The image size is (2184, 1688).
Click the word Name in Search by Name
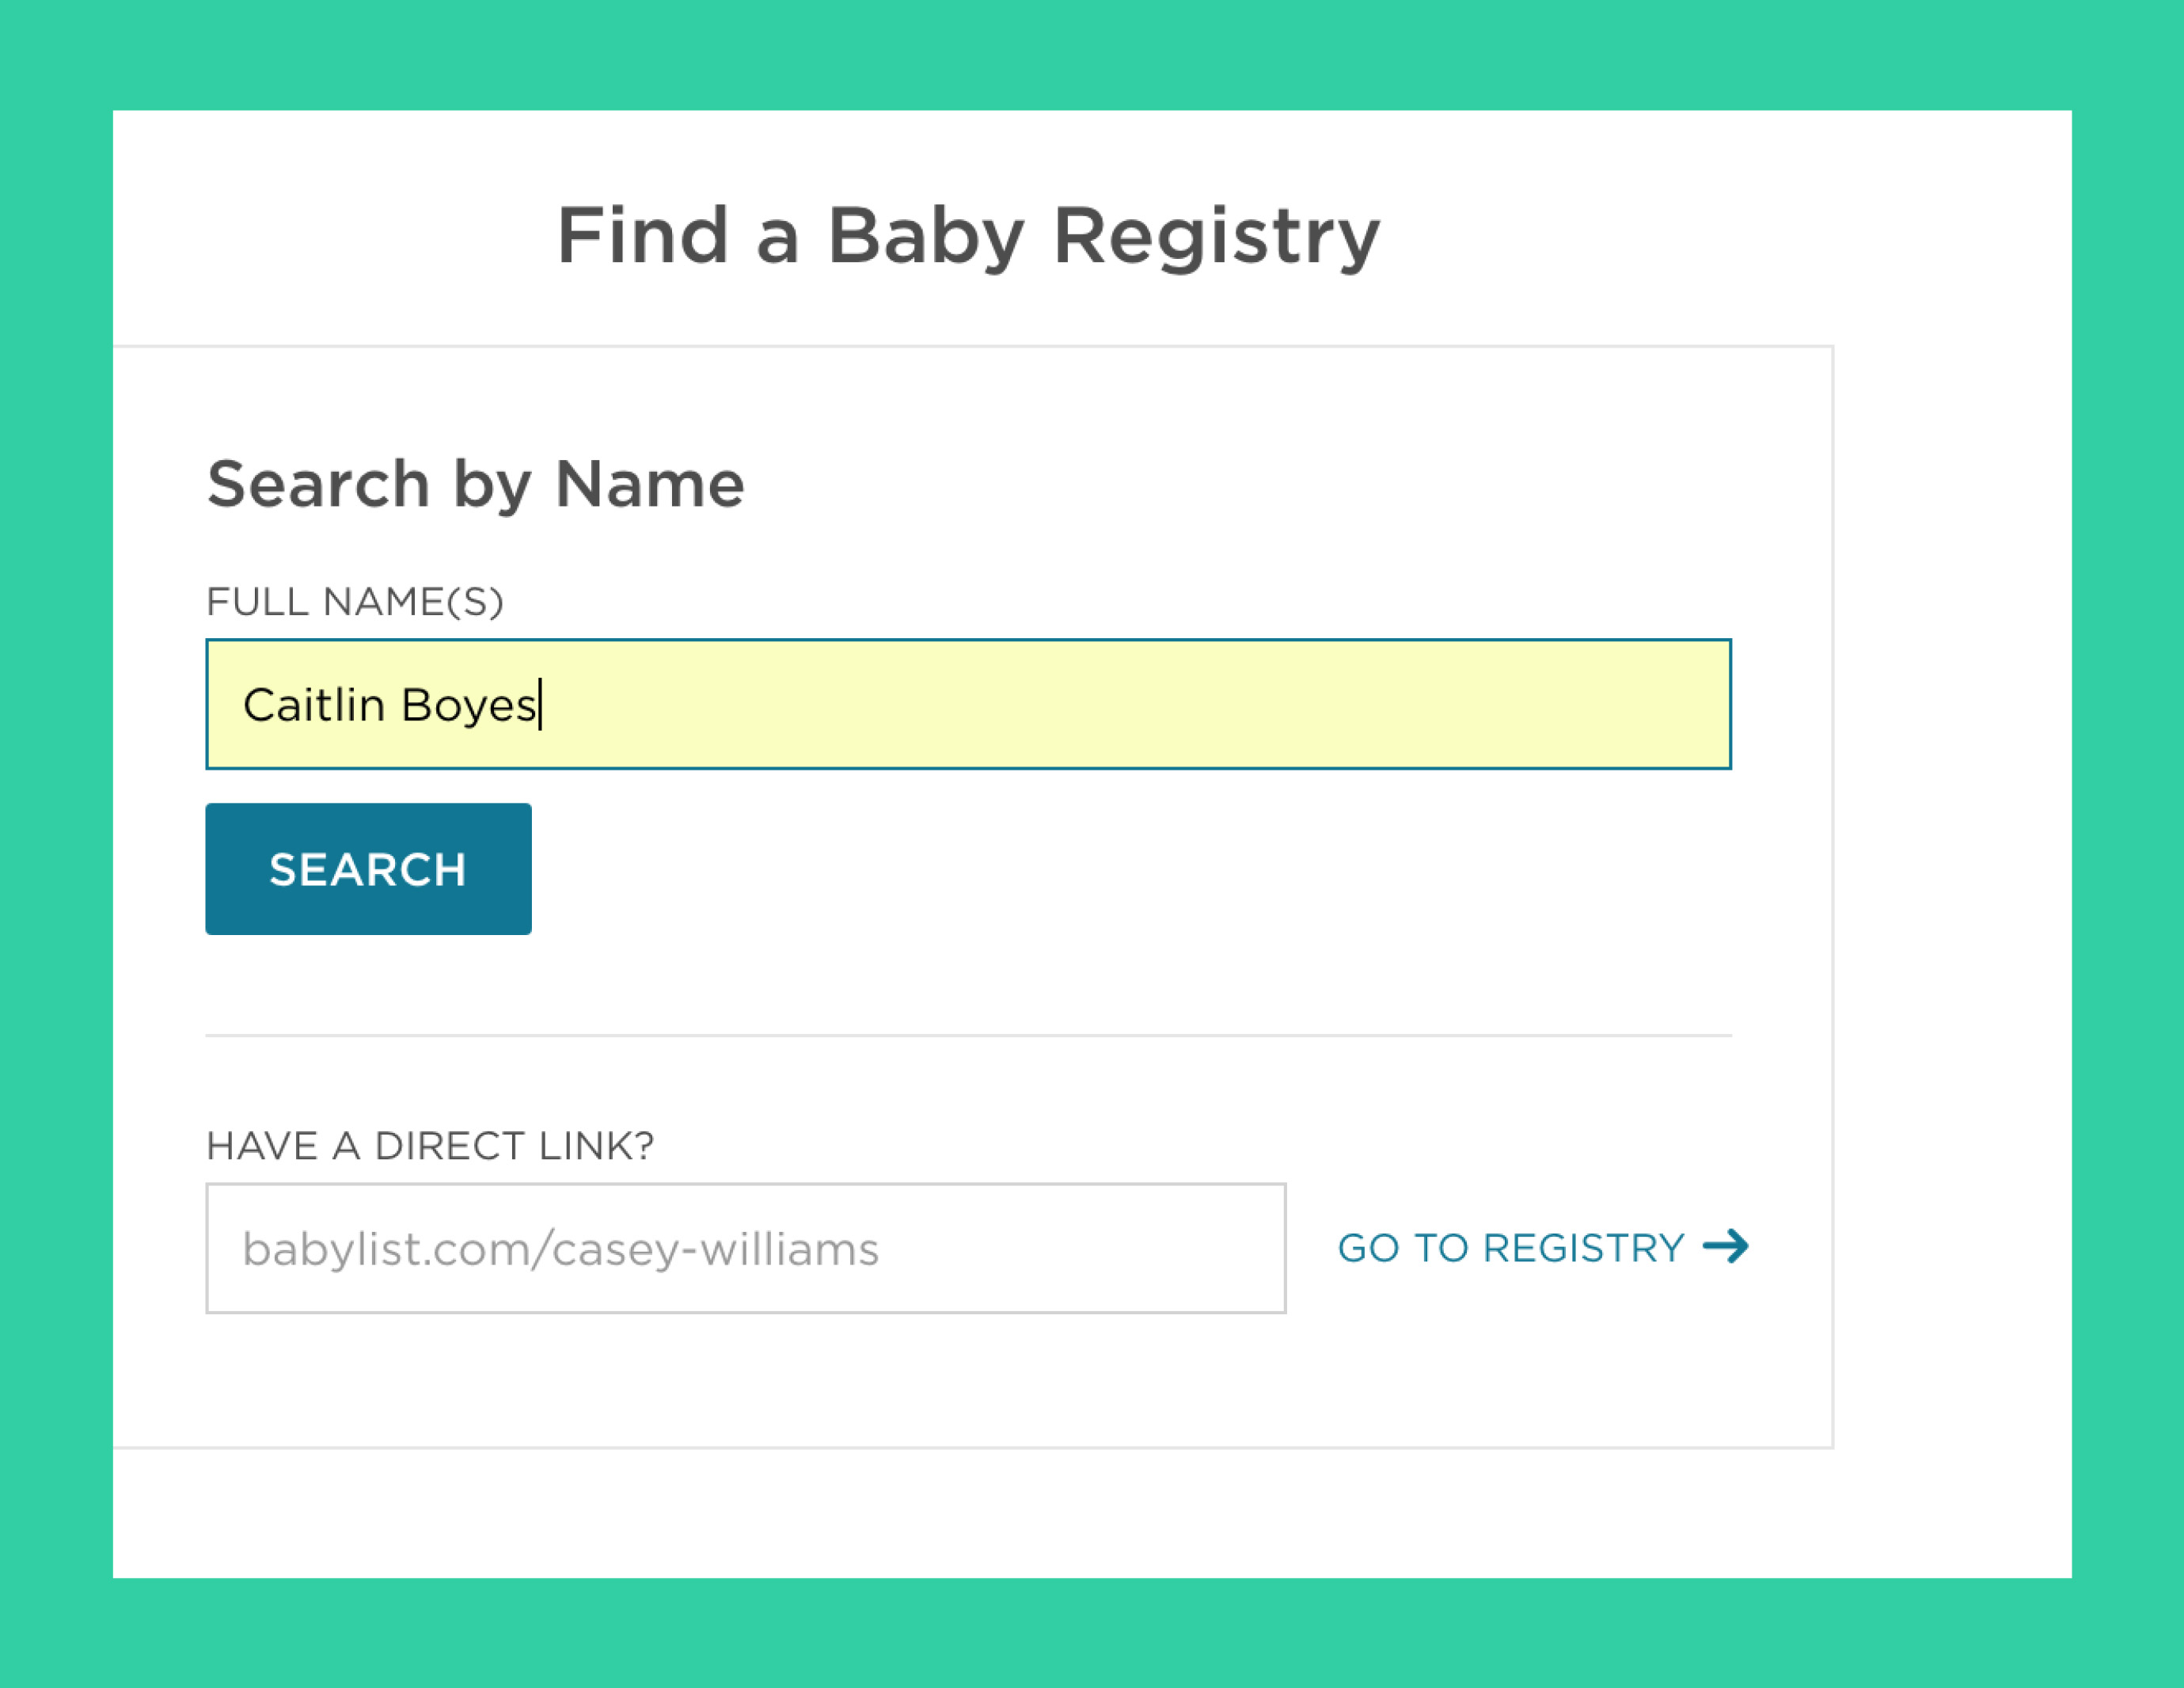[650, 484]
